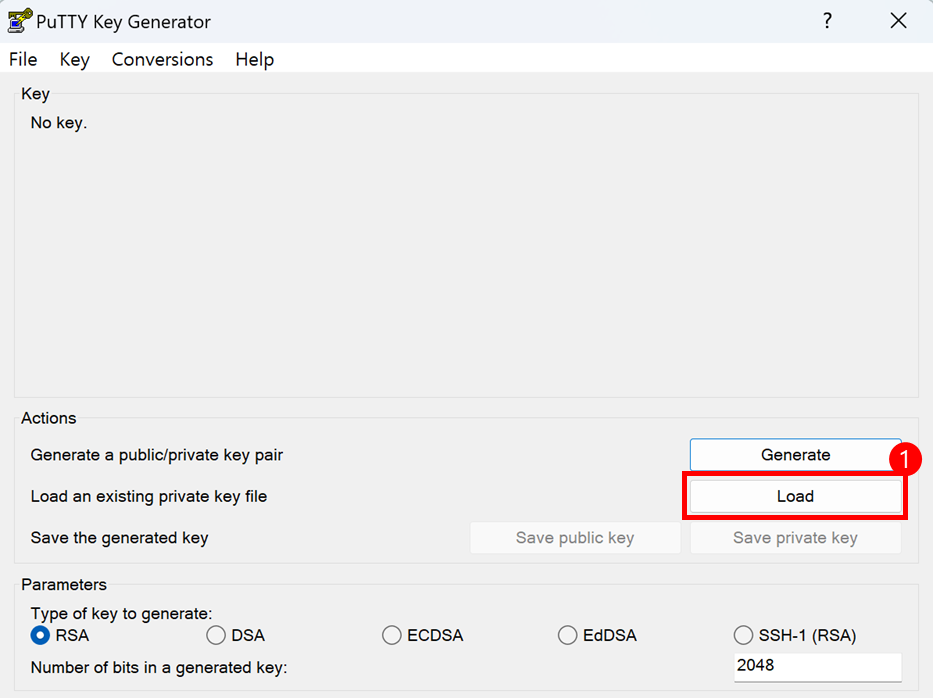
Task: Click the question mark help button
Action: click(827, 21)
